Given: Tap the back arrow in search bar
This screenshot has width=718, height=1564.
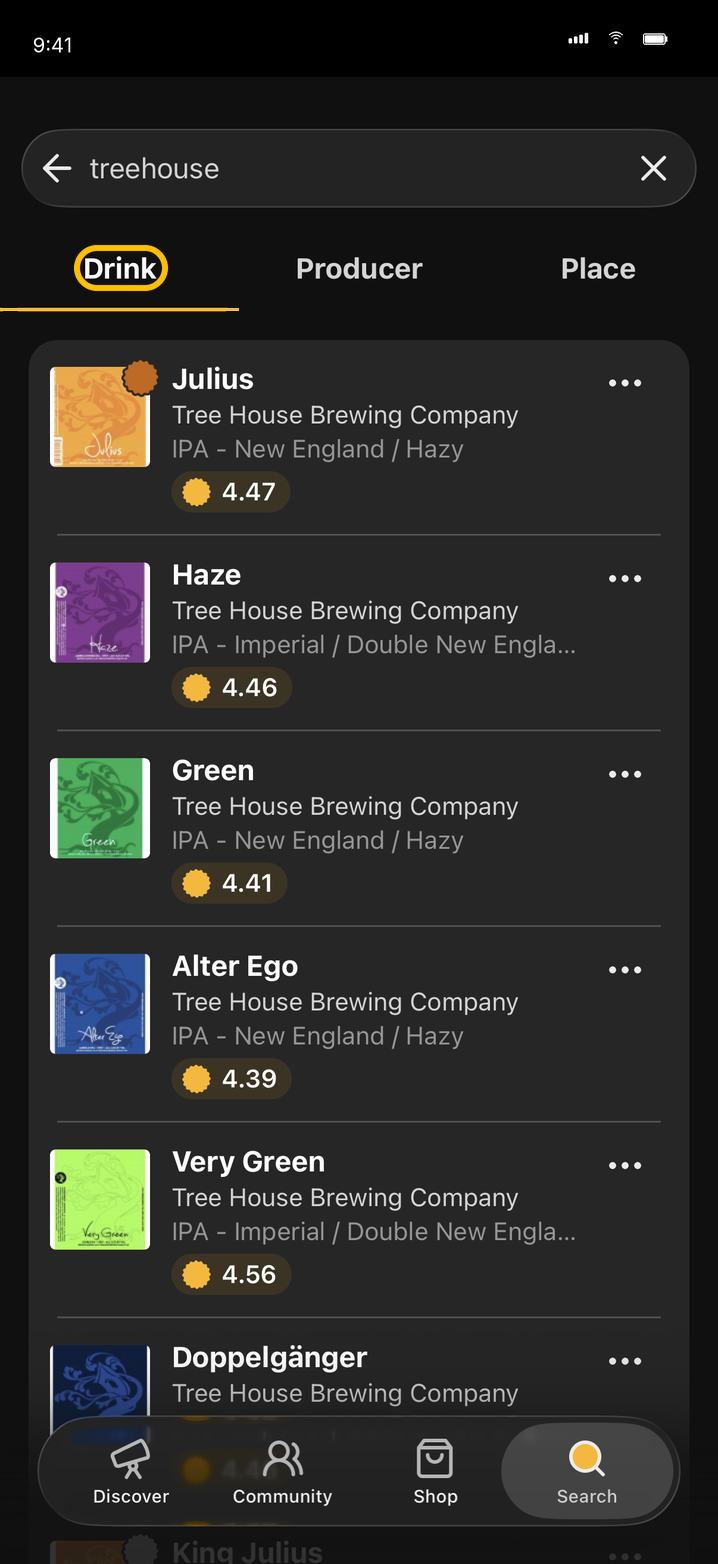Looking at the screenshot, I should coord(57,168).
